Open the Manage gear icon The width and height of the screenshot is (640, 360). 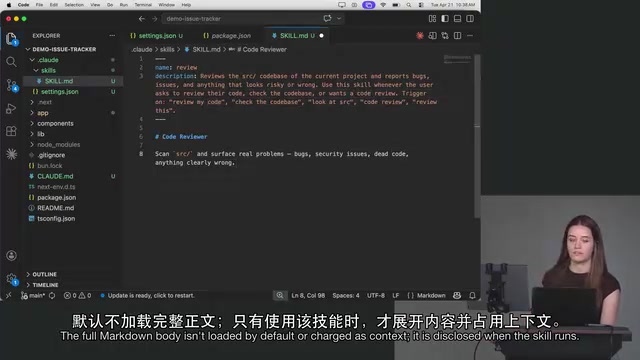(11, 279)
